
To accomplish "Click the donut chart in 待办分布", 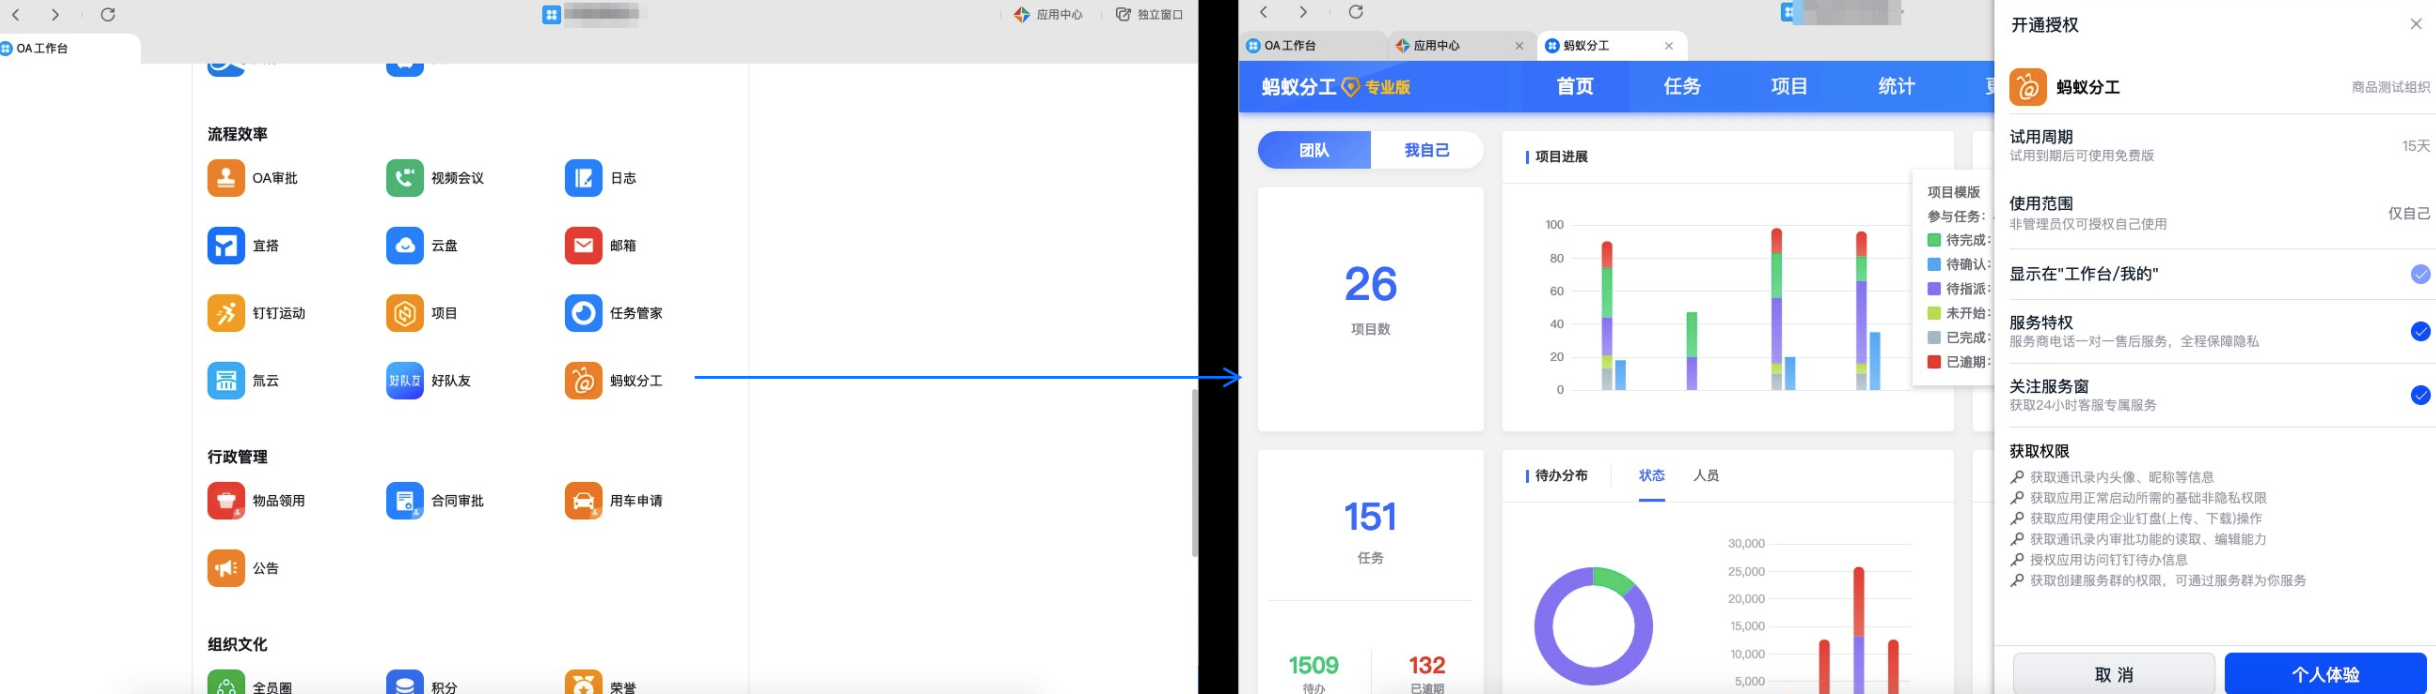I will click(1593, 627).
